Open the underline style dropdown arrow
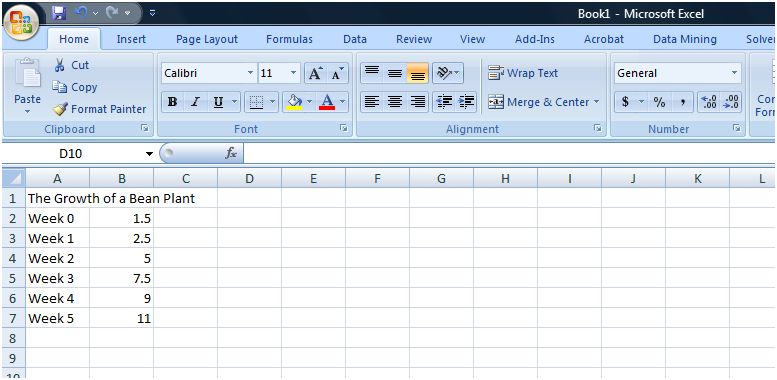 click(x=234, y=102)
